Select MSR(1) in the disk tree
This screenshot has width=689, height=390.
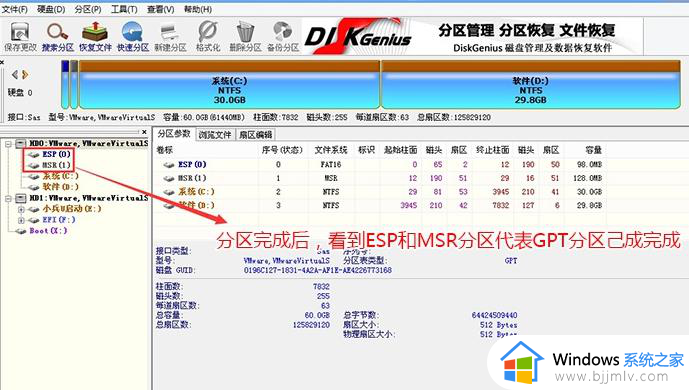point(56,165)
